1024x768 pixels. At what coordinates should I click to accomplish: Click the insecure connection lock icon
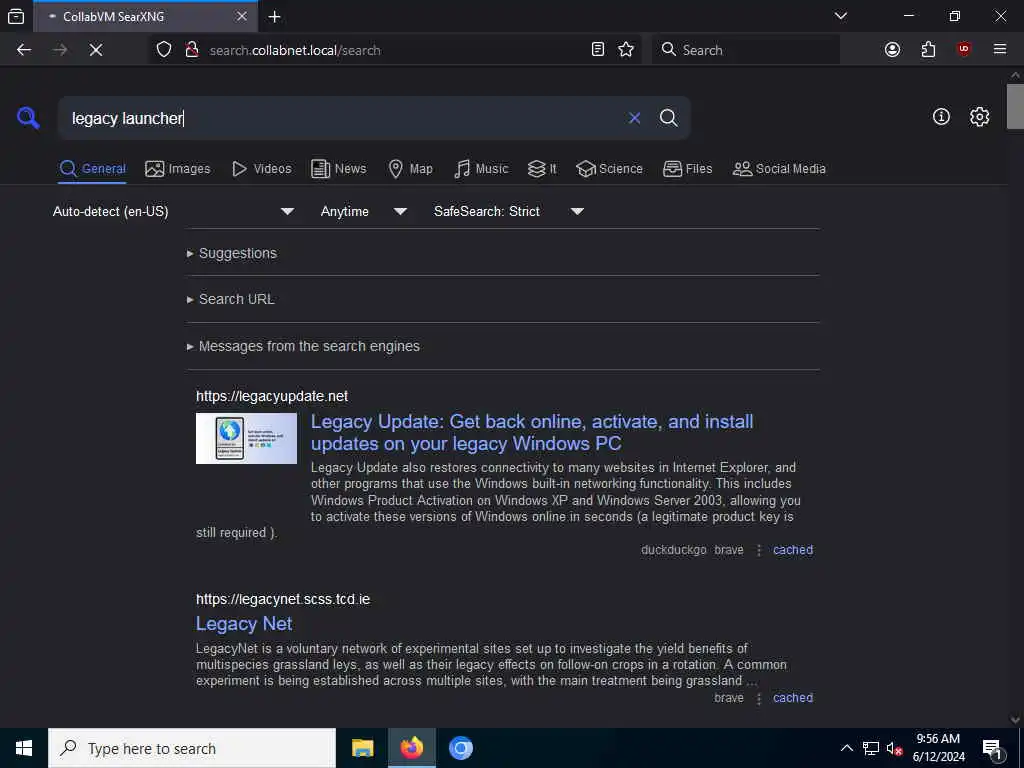[x=191, y=50]
